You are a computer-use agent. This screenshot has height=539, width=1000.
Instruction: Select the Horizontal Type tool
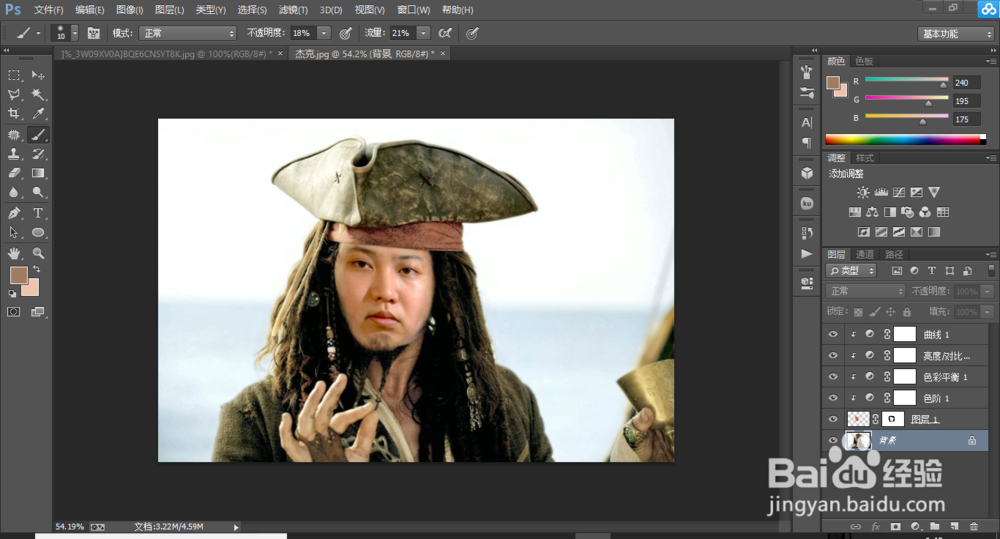[x=38, y=213]
